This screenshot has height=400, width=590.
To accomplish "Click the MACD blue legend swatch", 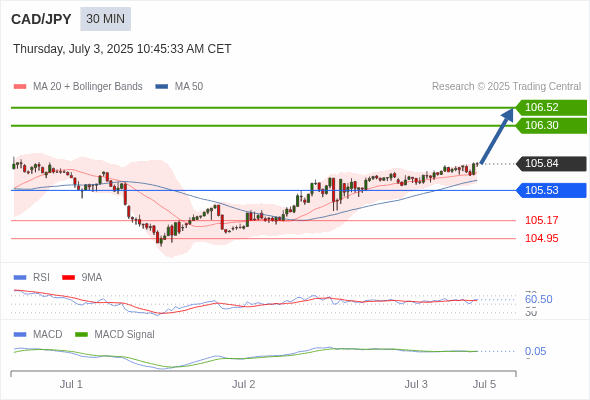I will click(20, 335).
